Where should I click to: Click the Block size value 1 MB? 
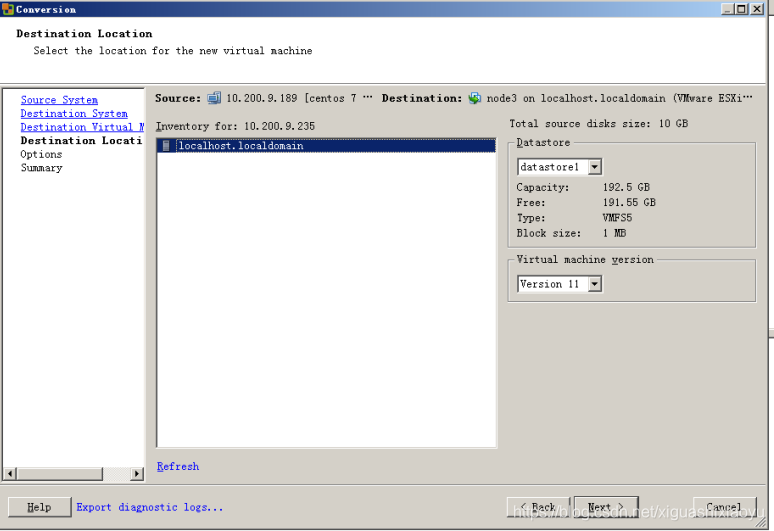(614, 233)
